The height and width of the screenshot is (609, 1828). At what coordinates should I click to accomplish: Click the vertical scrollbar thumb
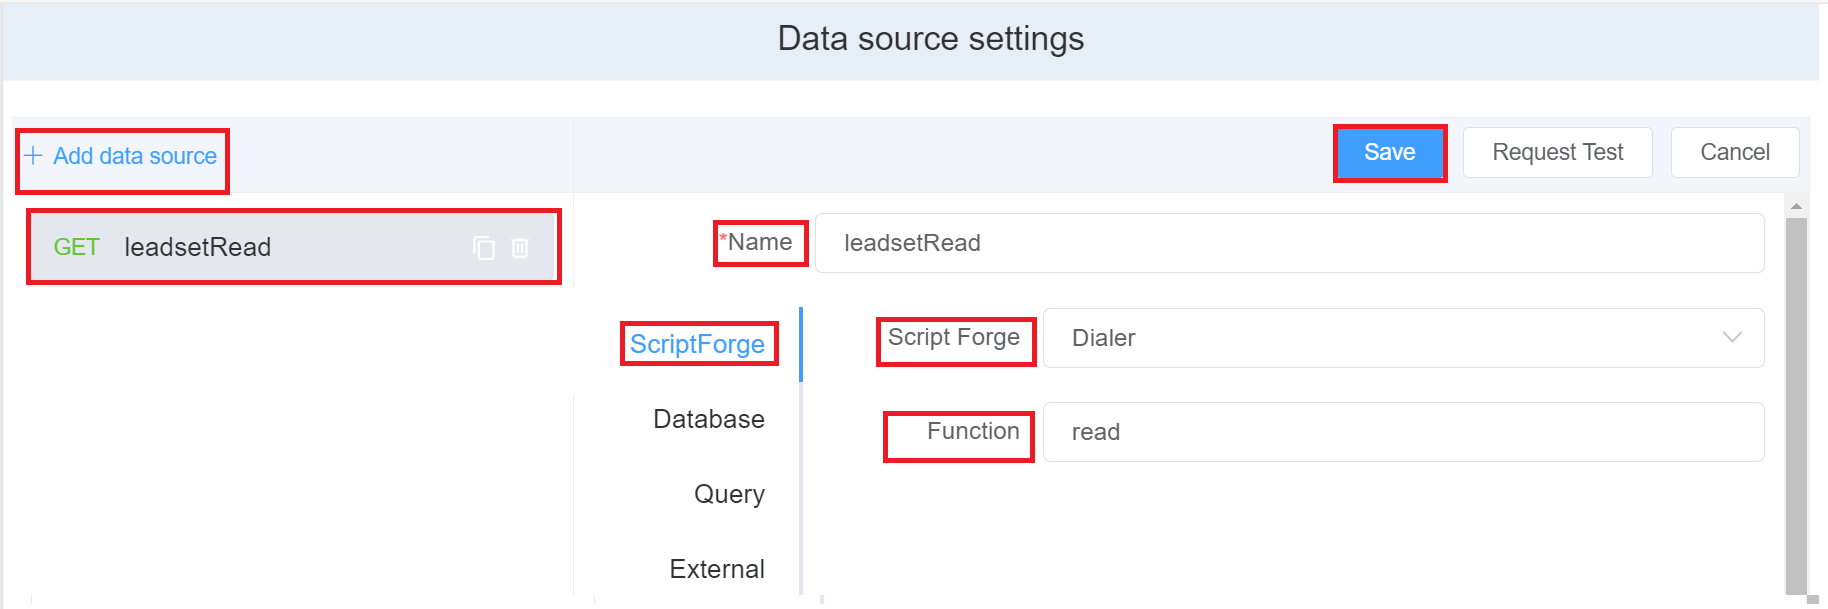pos(1796,400)
